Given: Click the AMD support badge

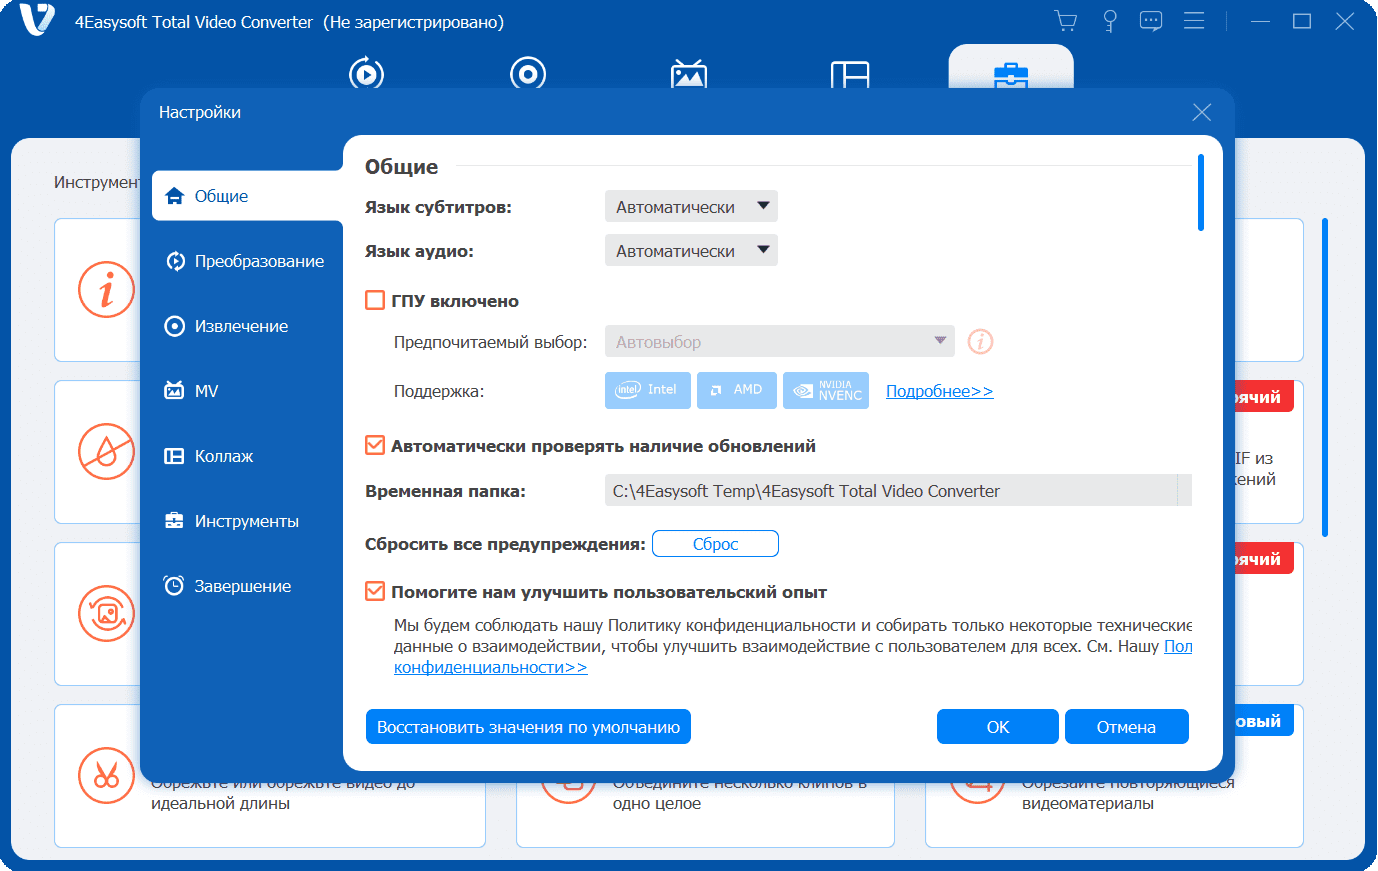Looking at the screenshot, I should pos(737,390).
